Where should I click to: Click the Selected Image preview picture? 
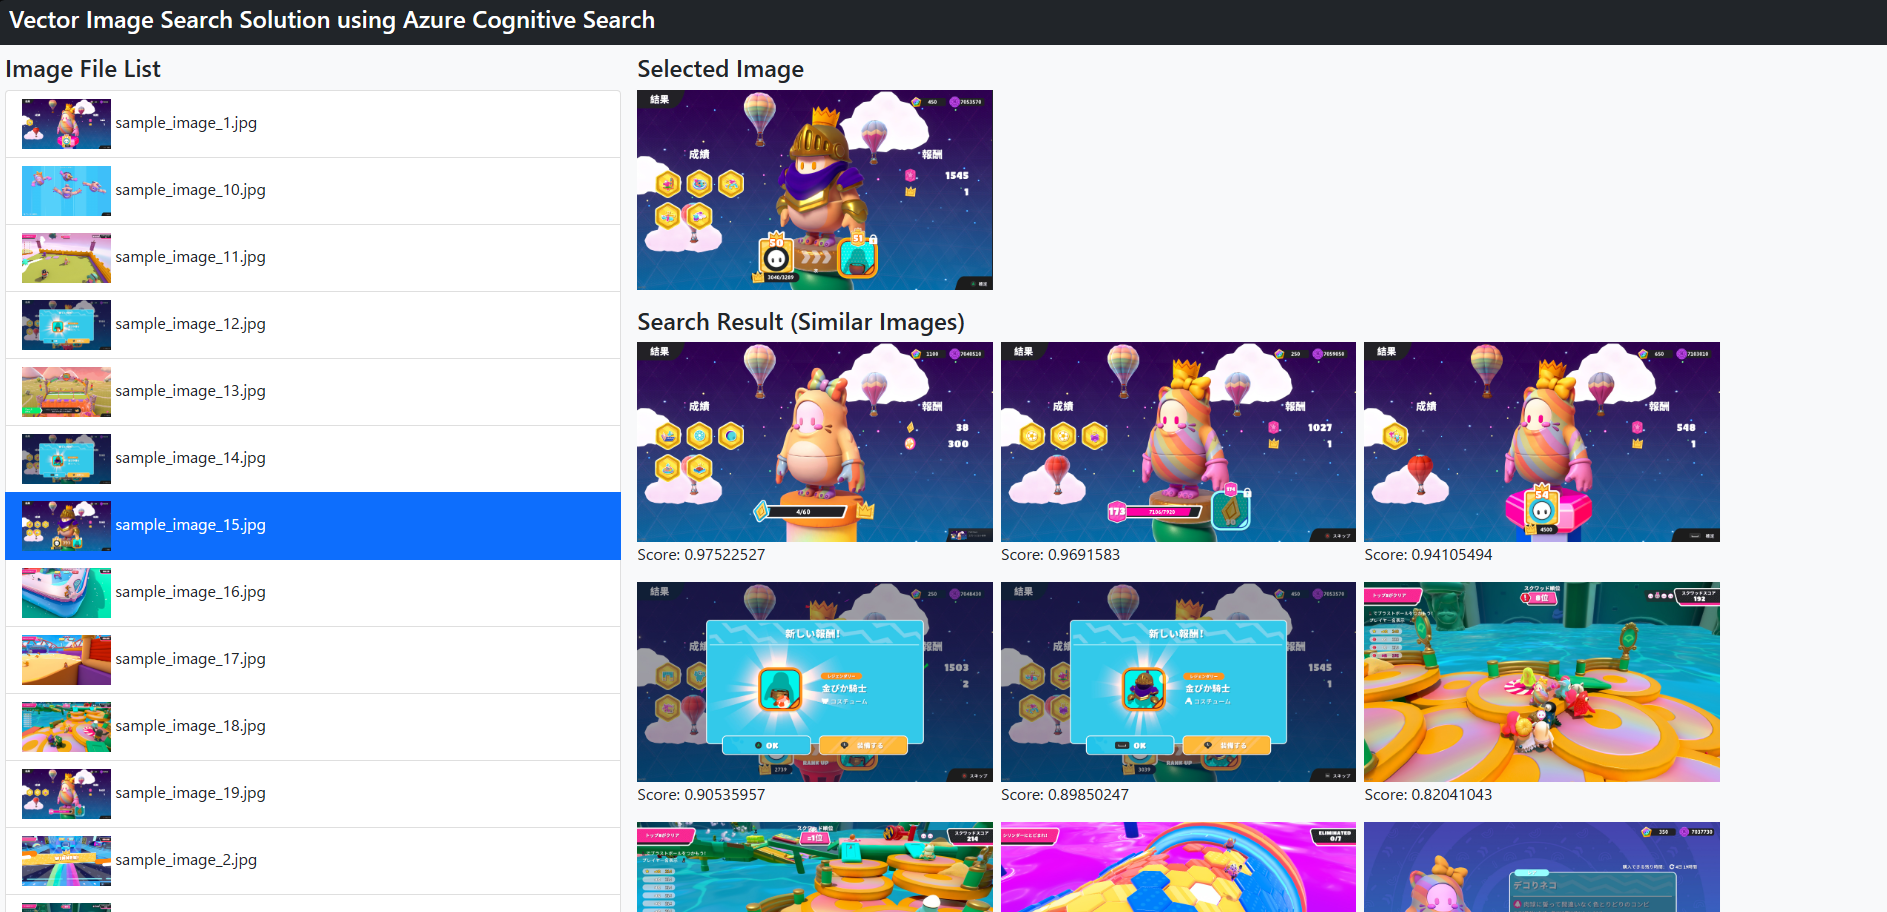click(x=815, y=190)
